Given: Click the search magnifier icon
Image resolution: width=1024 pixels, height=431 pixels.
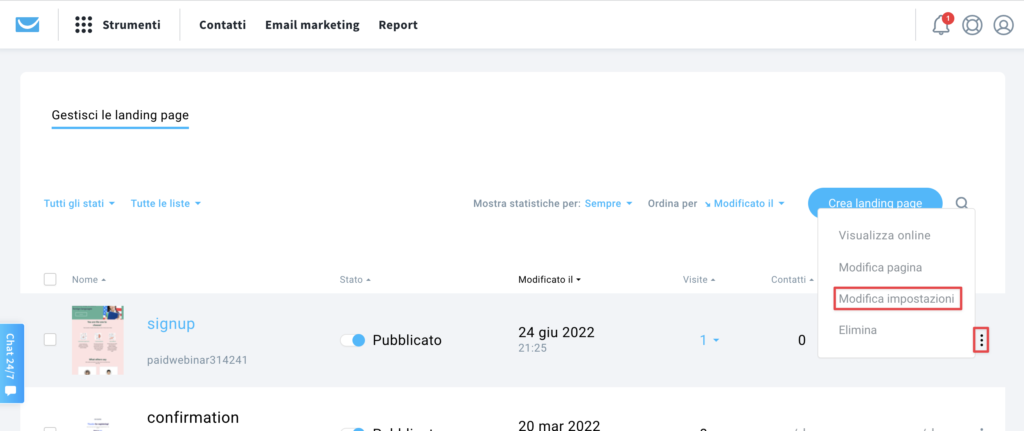Looking at the screenshot, I should [961, 203].
